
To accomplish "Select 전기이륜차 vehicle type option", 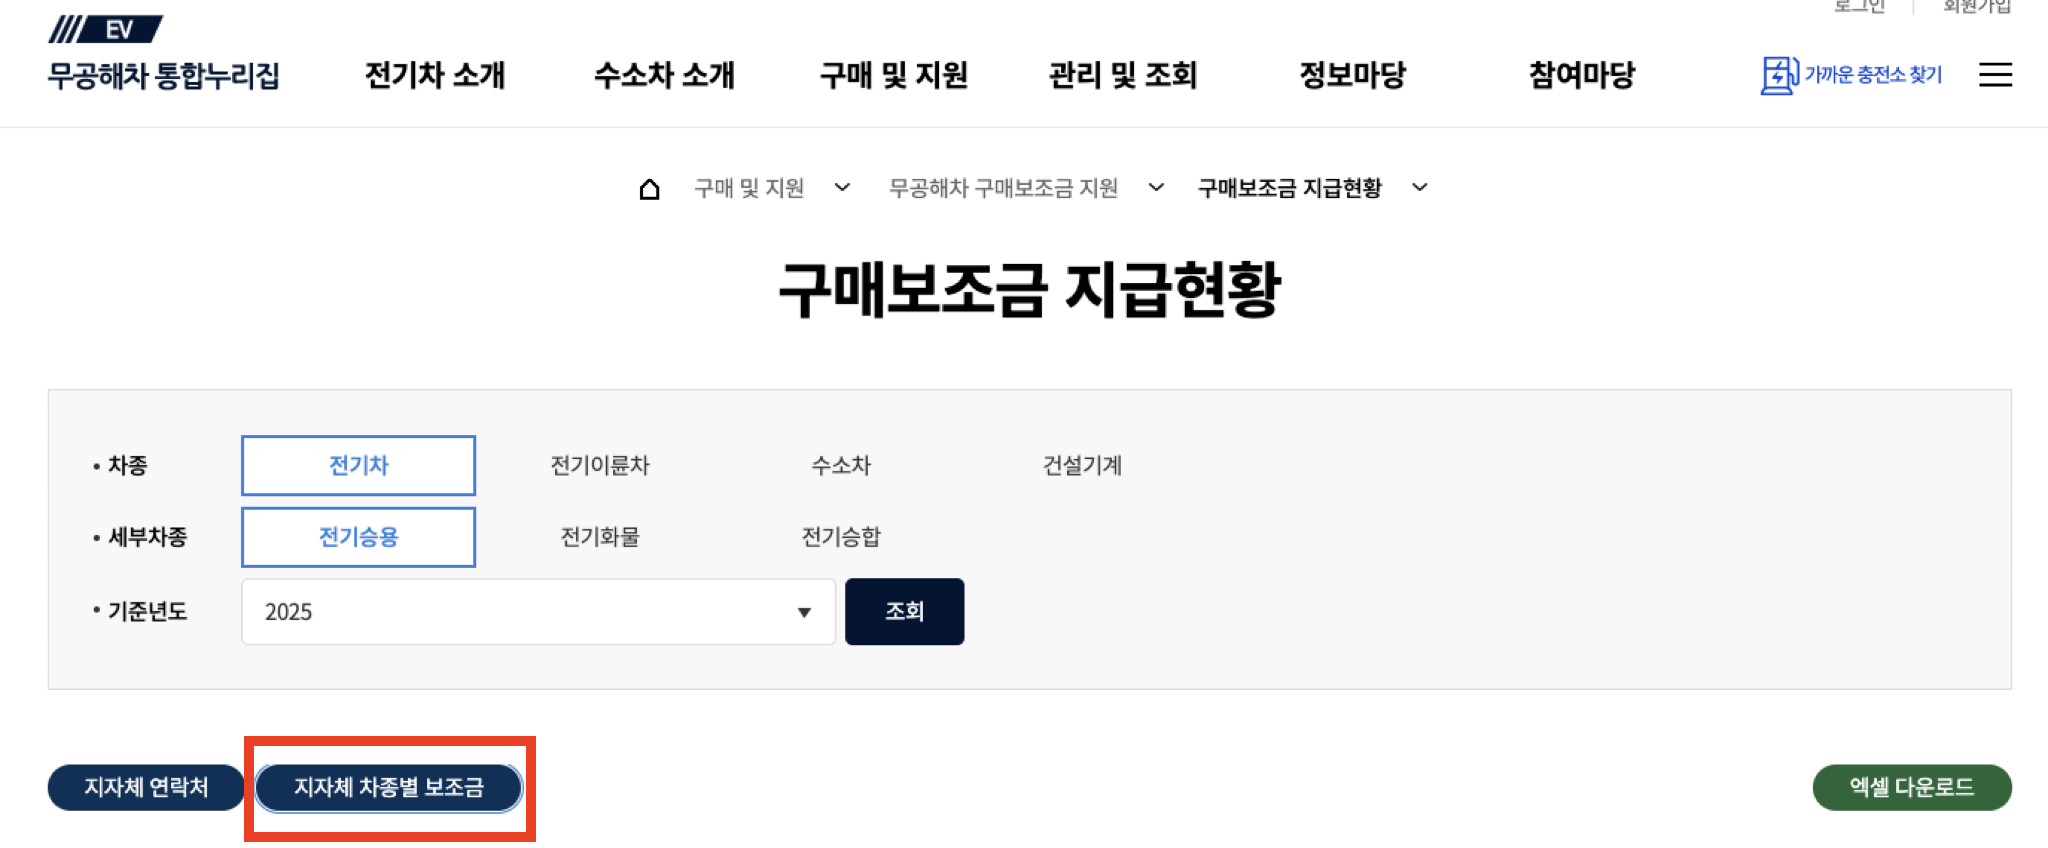I will coord(600,465).
